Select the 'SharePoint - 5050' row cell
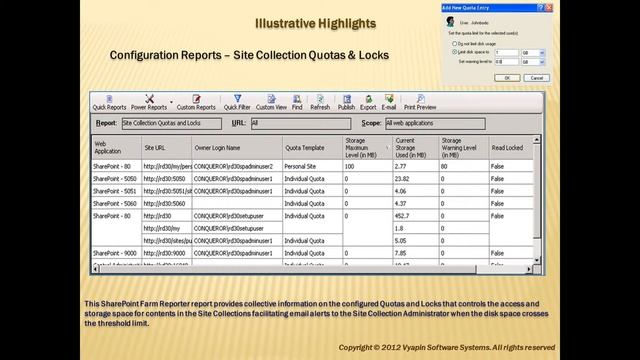Image resolution: width=640 pixels, height=360 pixels. (117, 179)
